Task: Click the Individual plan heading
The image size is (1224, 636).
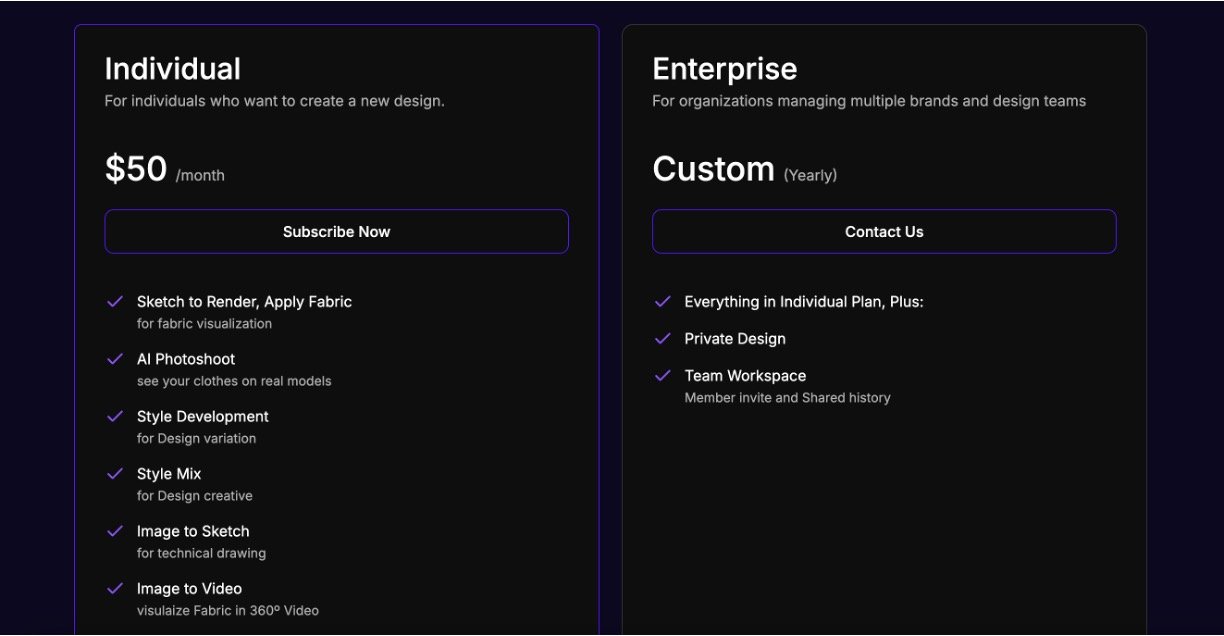Action: [x=172, y=69]
